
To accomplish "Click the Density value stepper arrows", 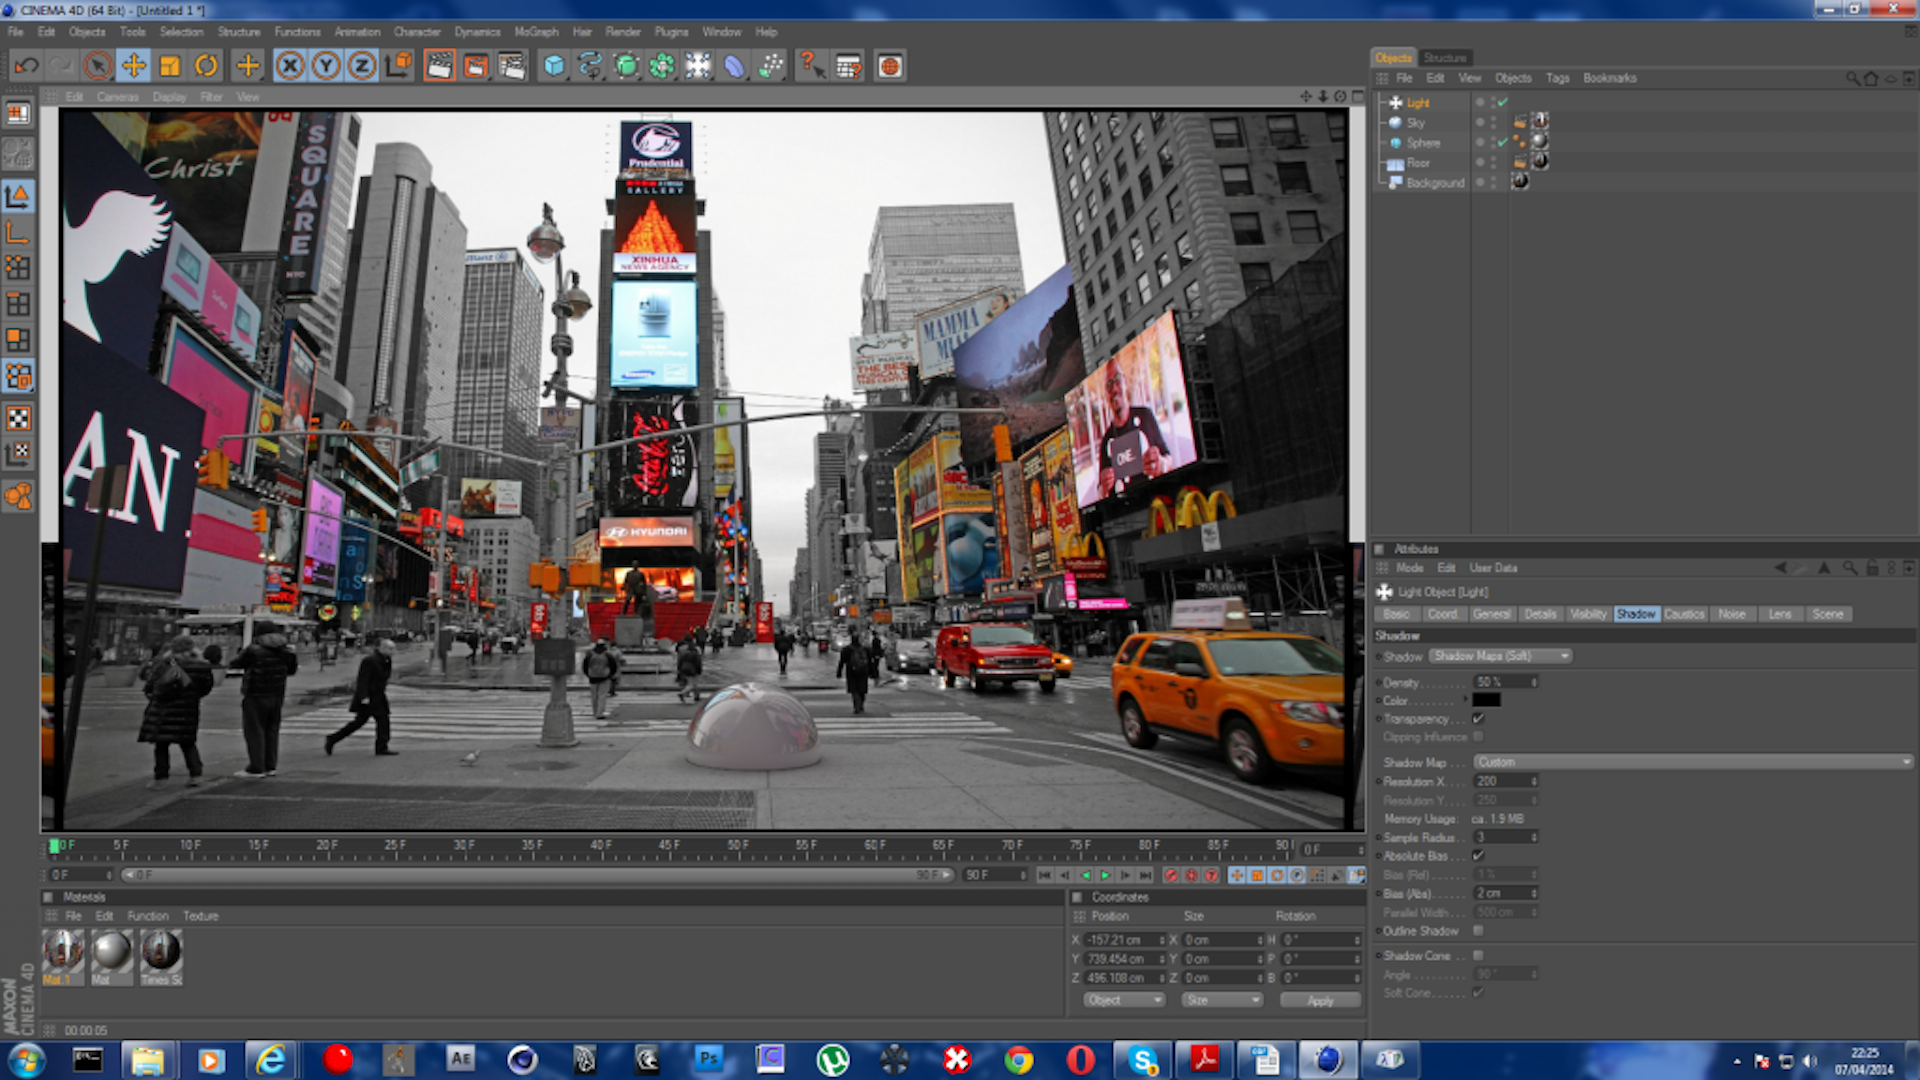I will (x=1533, y=682).
